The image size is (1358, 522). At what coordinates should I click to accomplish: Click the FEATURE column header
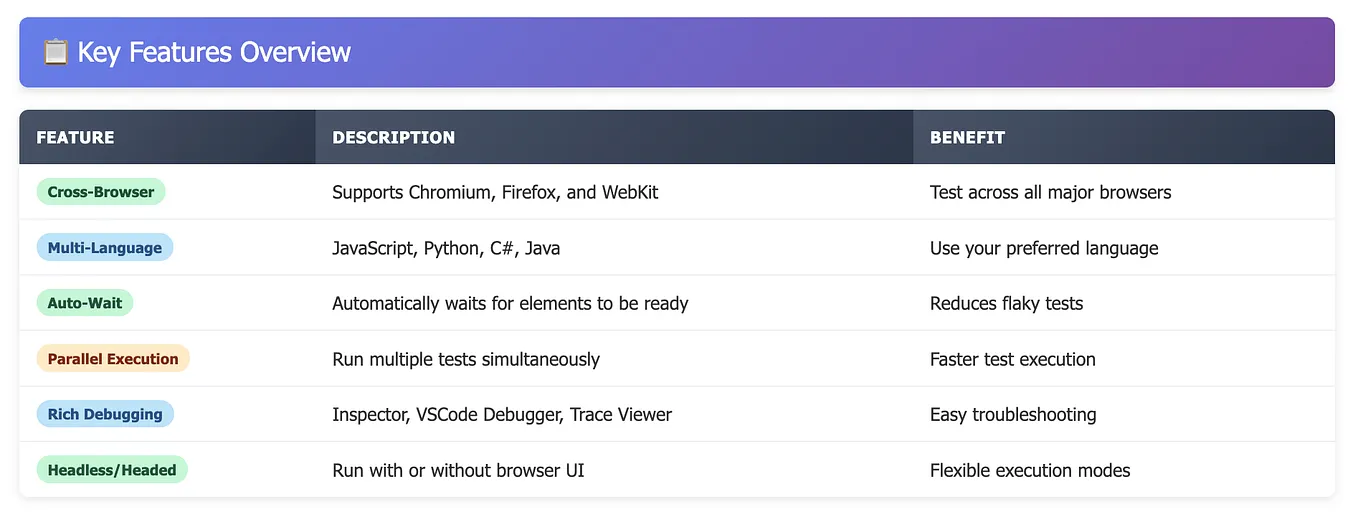(75, 137)
